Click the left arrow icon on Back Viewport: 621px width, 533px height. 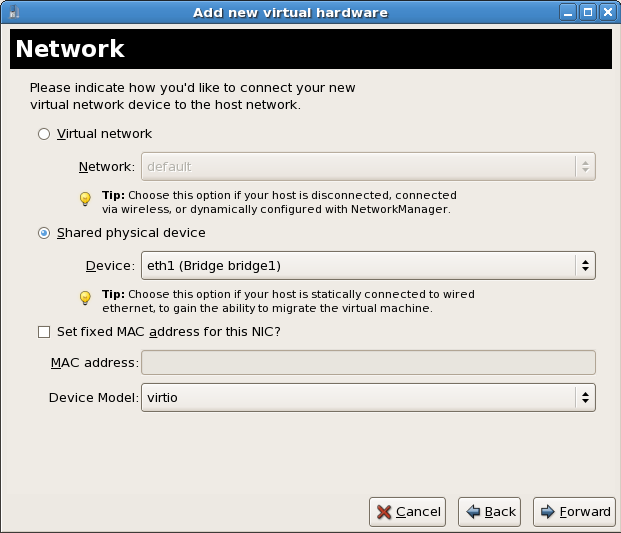point(473,512)
